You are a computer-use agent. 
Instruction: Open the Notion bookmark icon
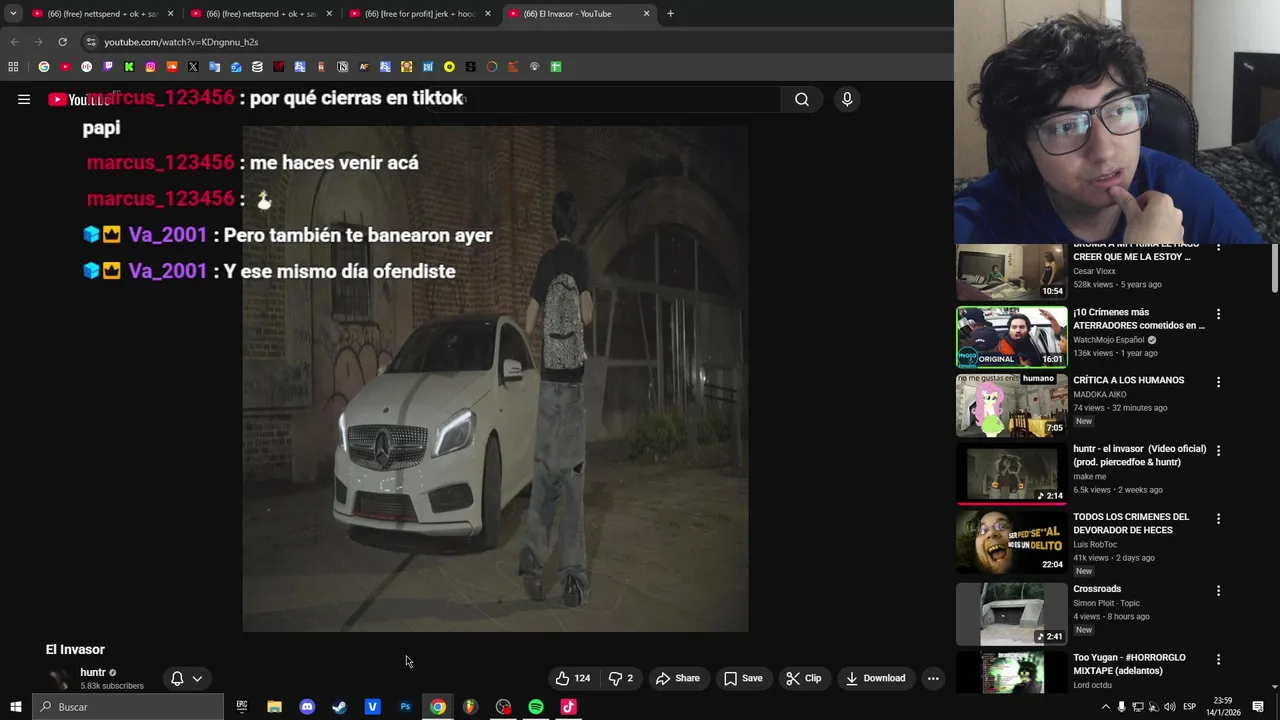(343, 67)
